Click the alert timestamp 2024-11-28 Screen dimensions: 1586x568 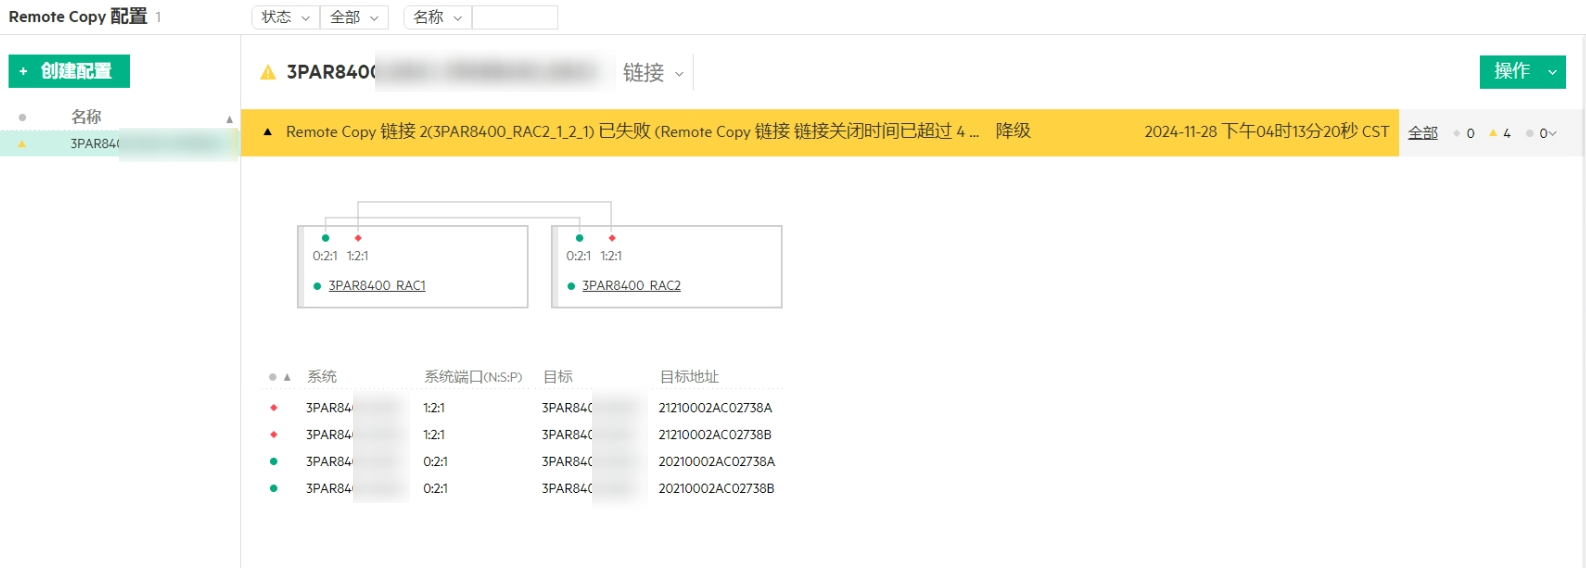(1267, 132)
